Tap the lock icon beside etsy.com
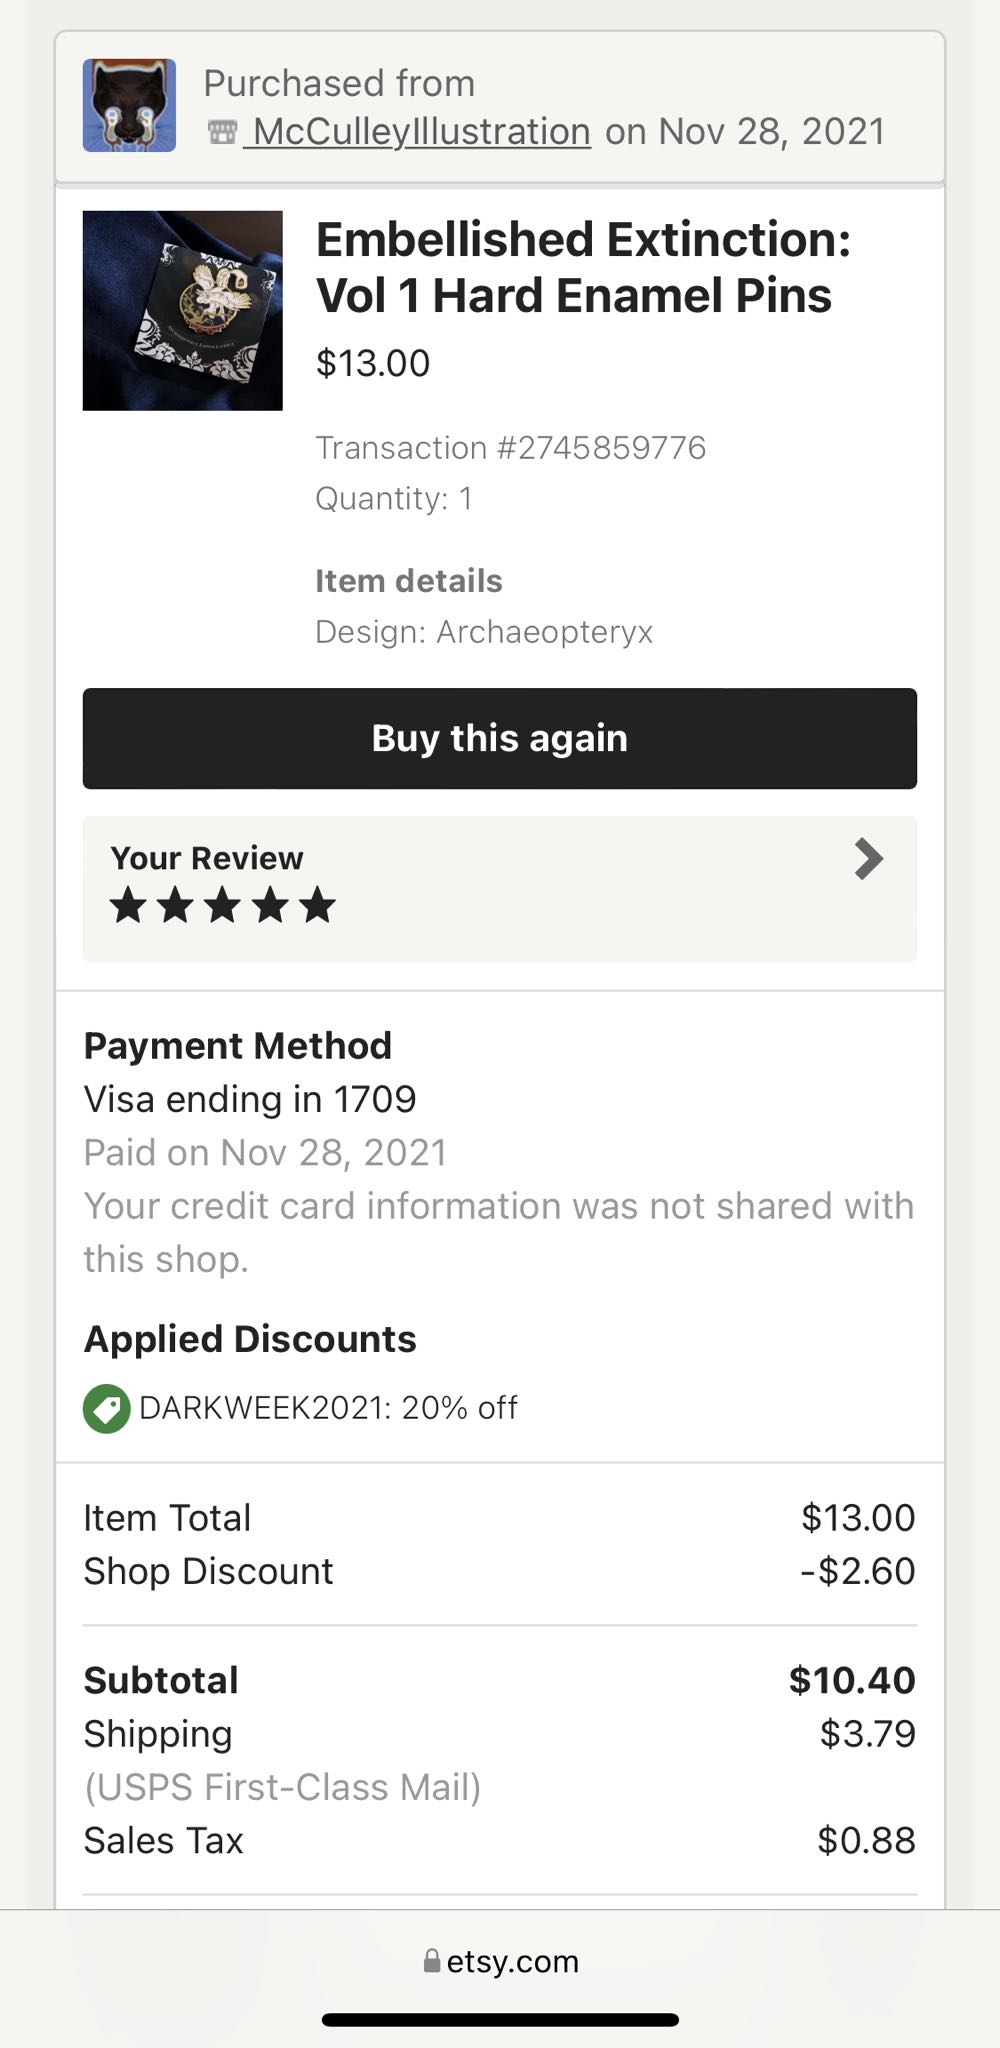1000x2048 pixels. (432, 1961)
